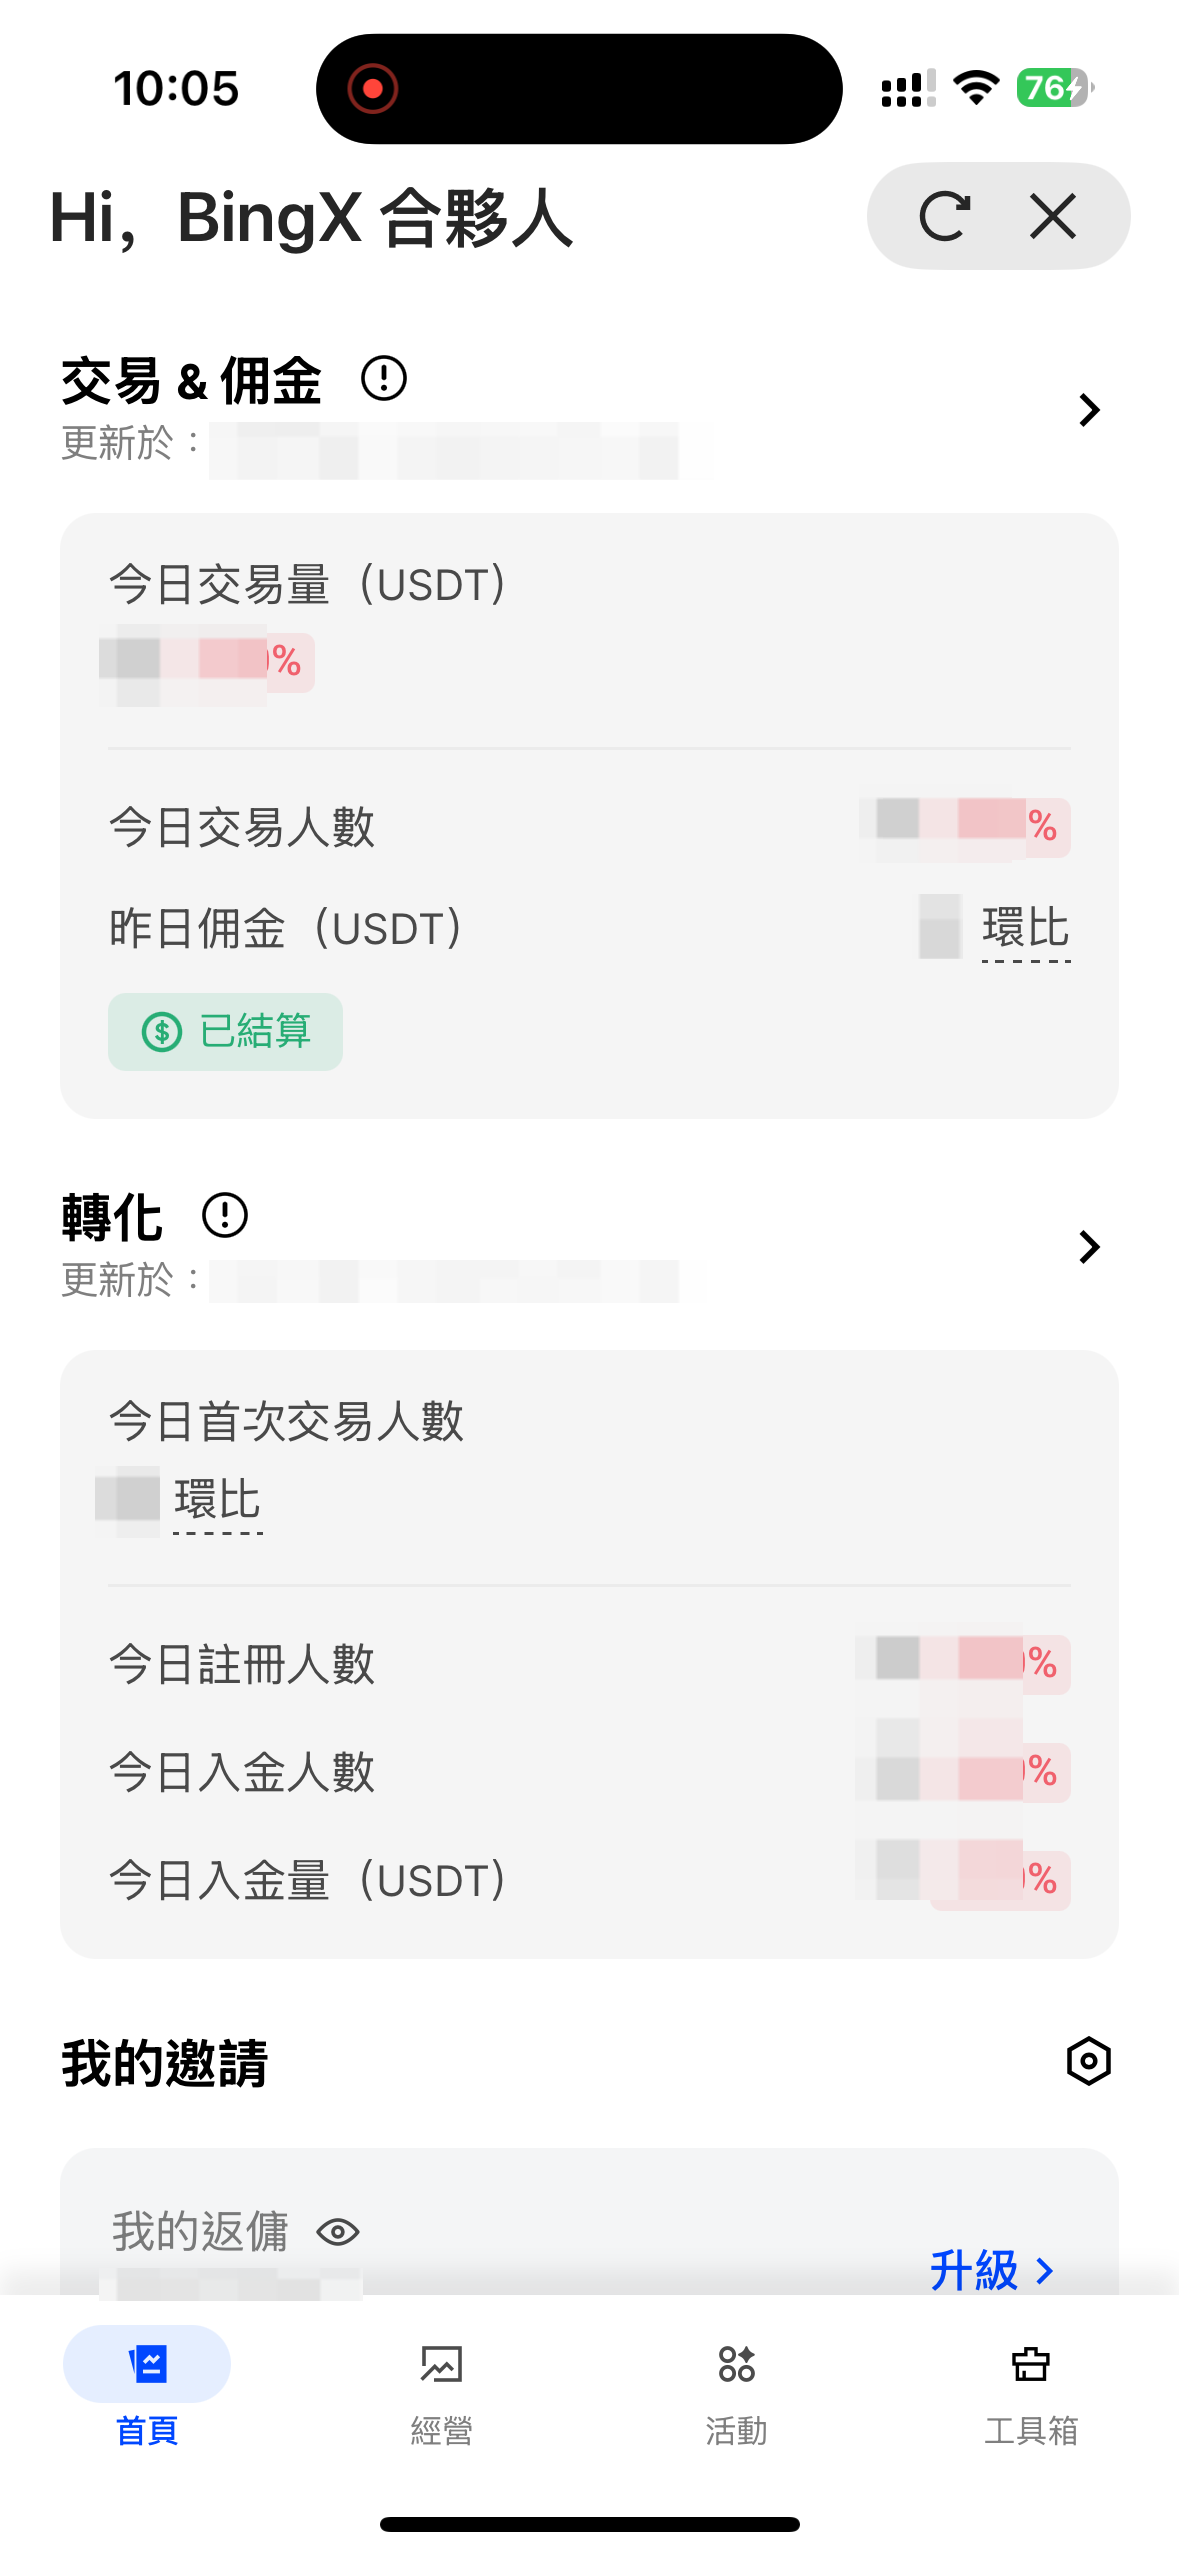Expand 交易 & 佣金 section chevron

[x=1089, y=410]
